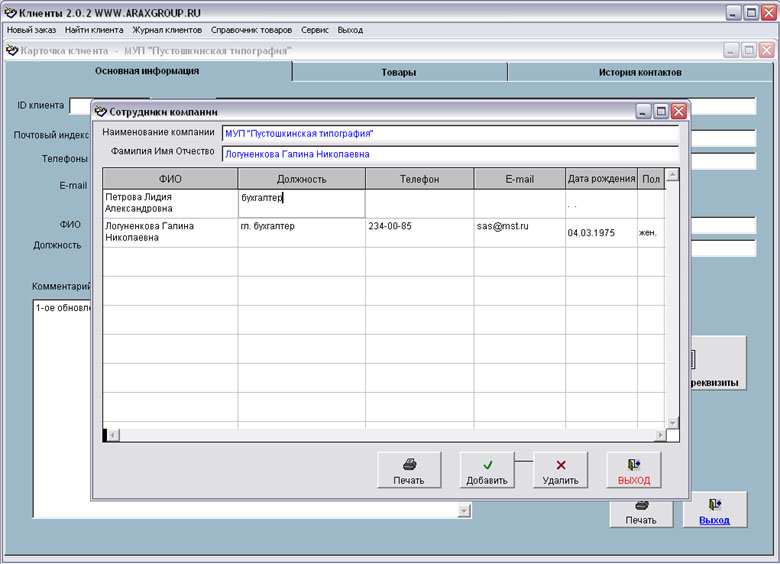Switch to the История контактов tab
Screen dimensions: 780x564
tap(640, 72)
